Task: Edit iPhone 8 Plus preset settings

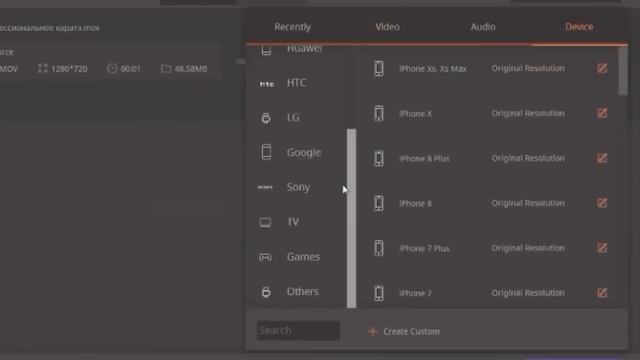Action: coord(602,158)
